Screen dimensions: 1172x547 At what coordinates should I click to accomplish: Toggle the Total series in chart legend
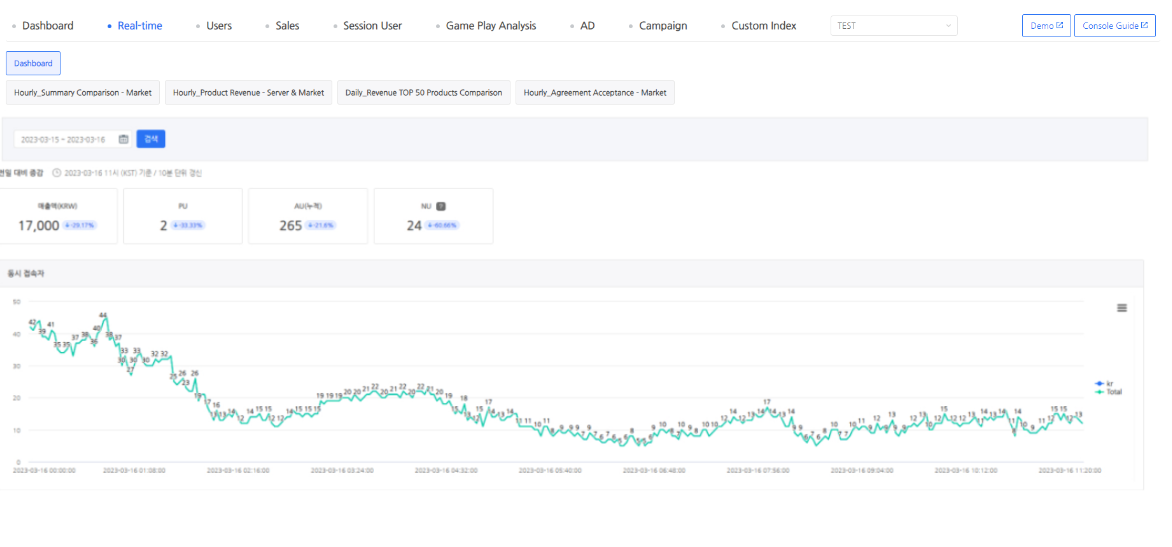[1108, 392]
